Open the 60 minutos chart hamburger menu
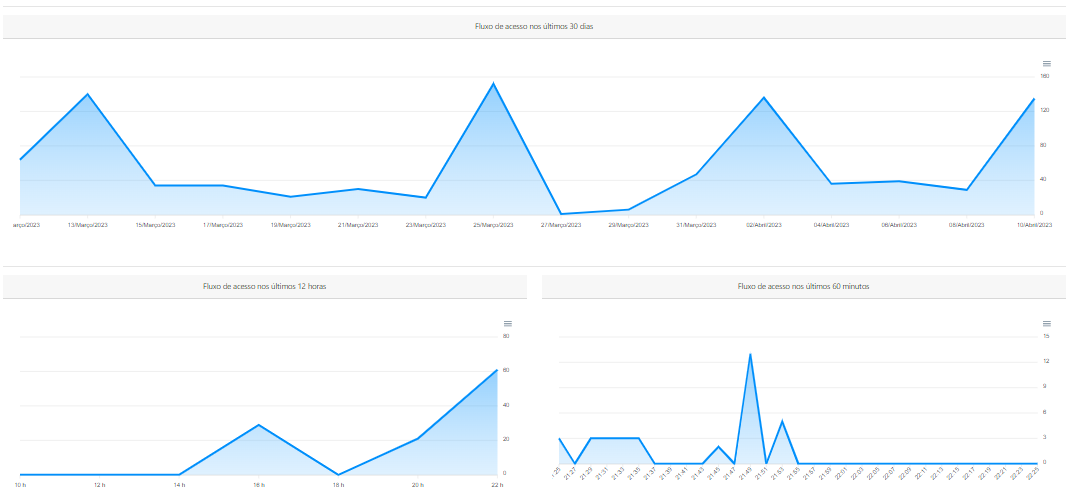 pyautogui.click(x=1046, y=324)
